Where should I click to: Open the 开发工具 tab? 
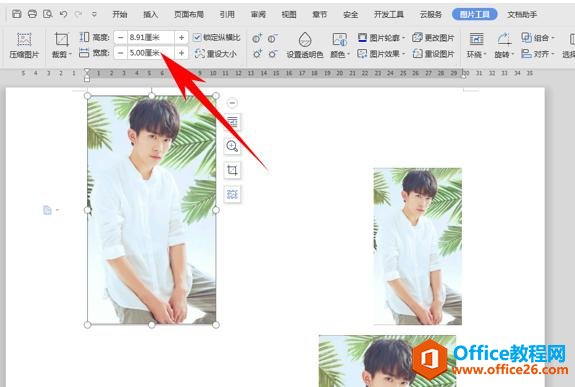click(x=389, y=14)
